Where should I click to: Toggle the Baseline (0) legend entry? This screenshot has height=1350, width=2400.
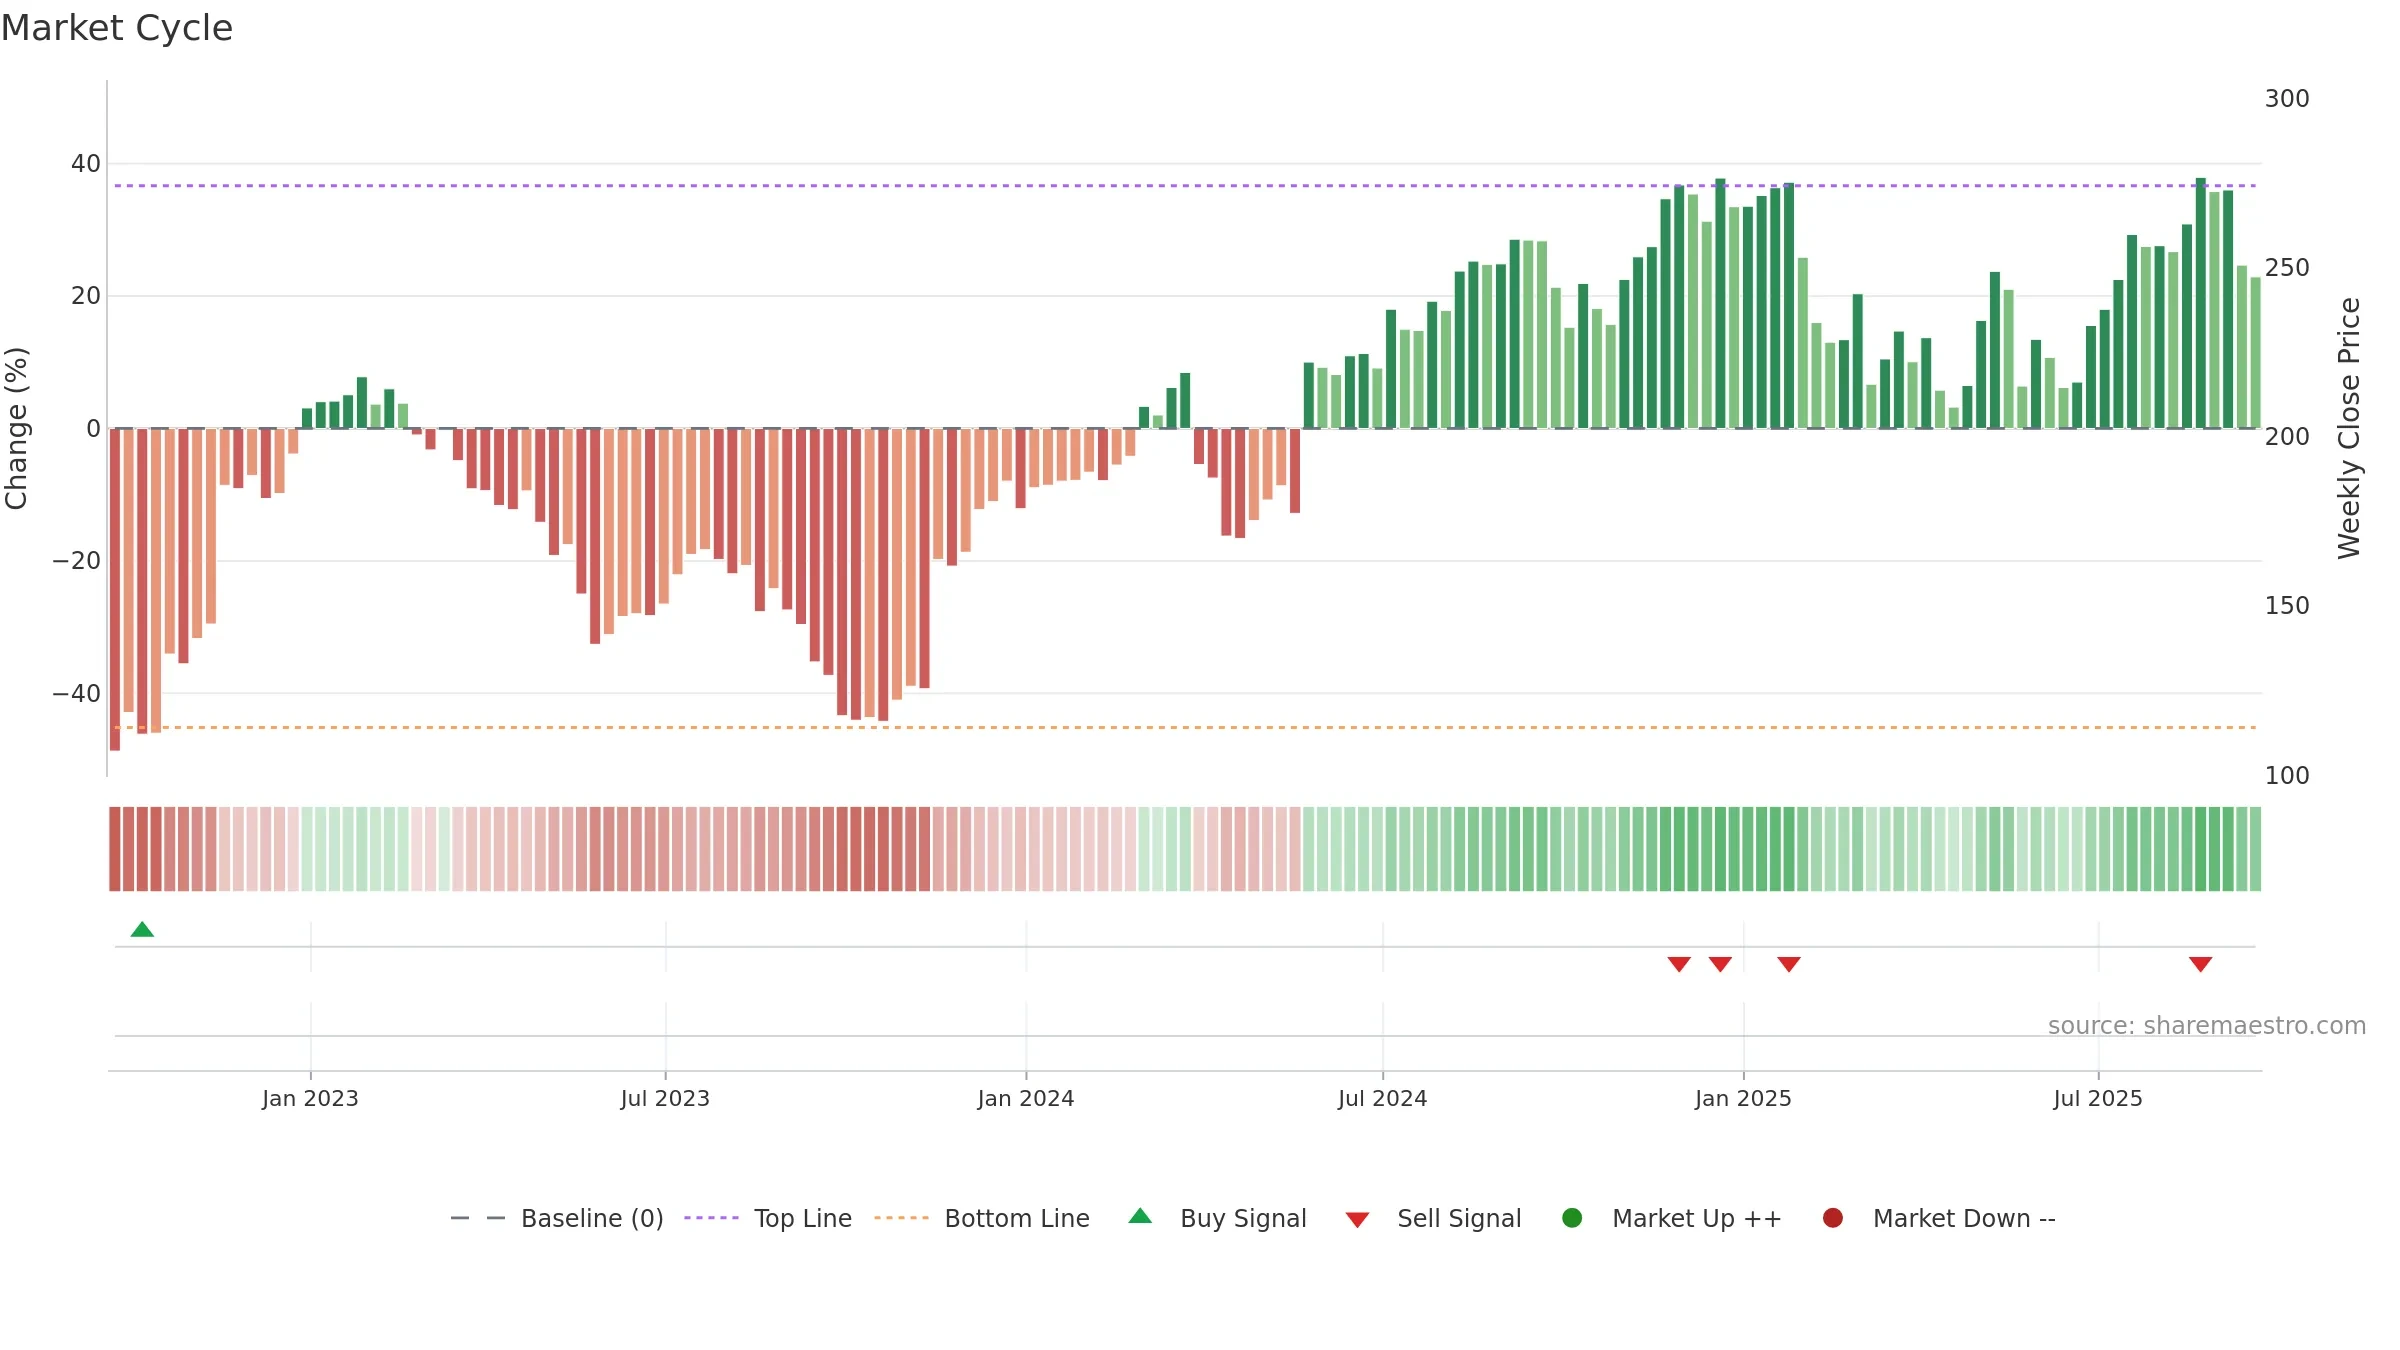pyautogui.click(x=557, y=1218)
